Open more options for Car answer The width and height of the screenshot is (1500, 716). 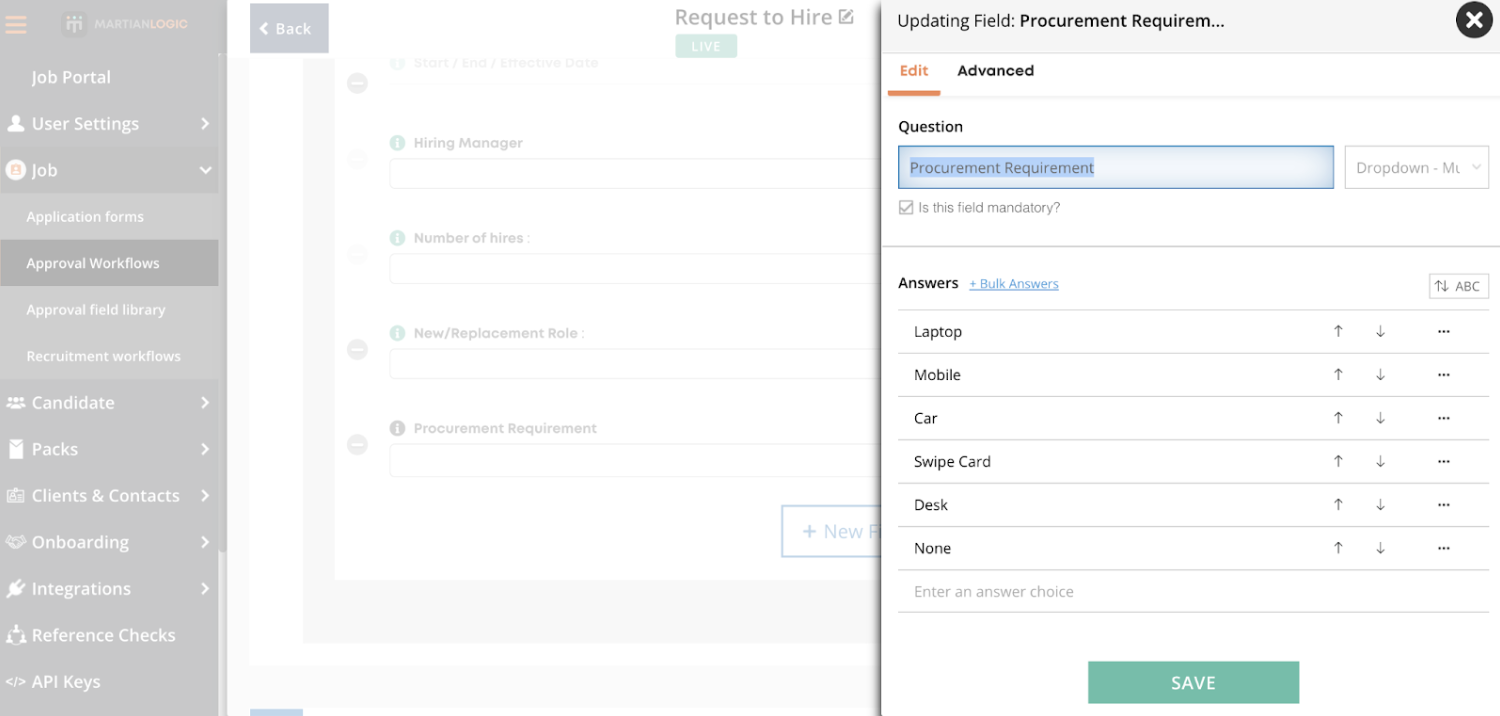(1443, 418)
